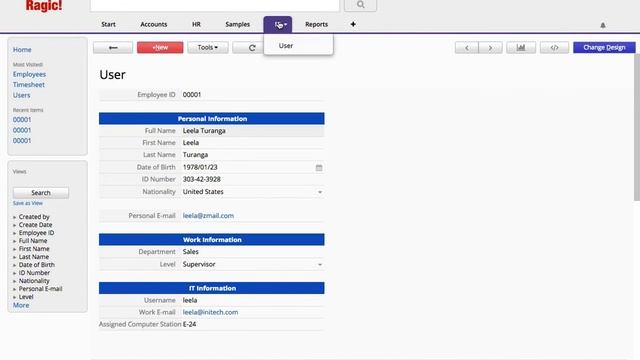The width and height of the screenshot is (640, 360).
Task: Open the Accounts tab
Action: 153,24
